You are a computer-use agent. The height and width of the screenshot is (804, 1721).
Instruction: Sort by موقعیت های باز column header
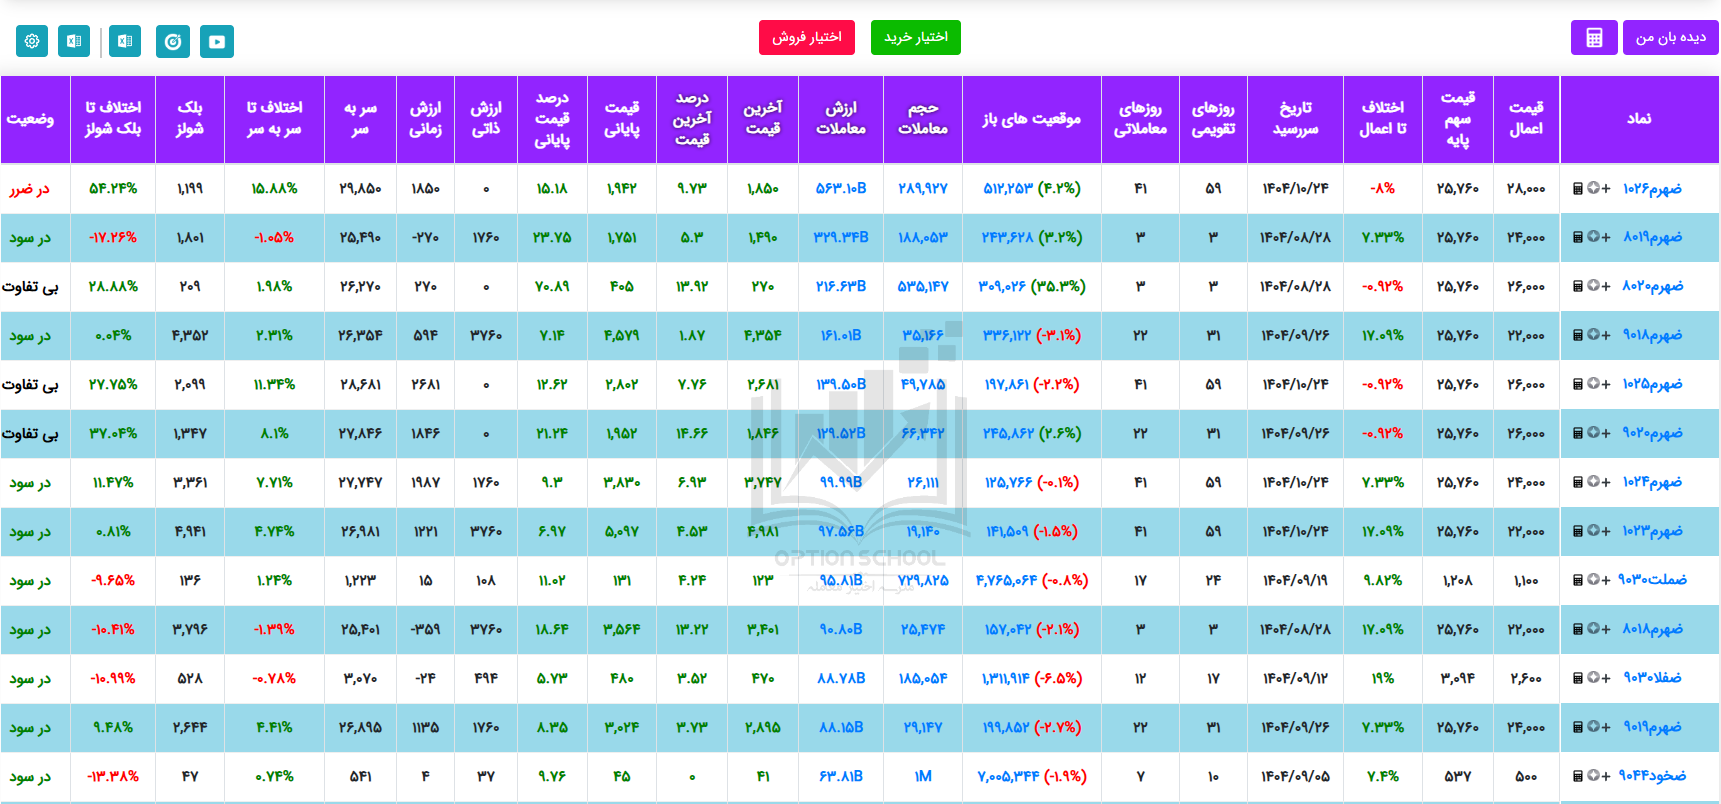pyautogui.click(x=1031, y=118)
